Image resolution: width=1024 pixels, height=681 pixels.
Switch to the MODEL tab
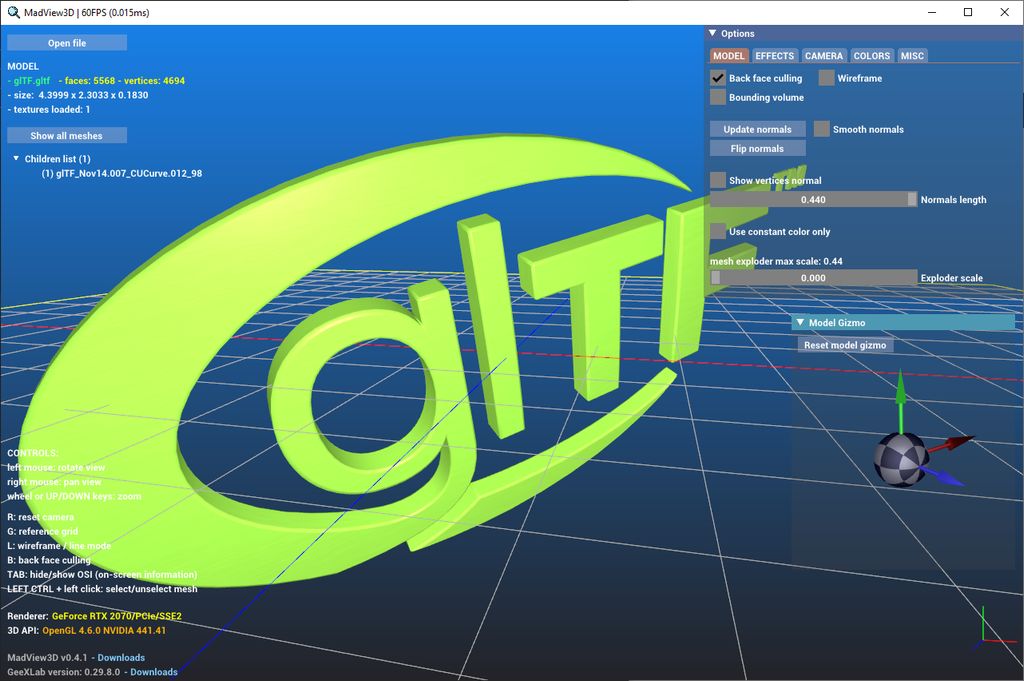[729, 56]
